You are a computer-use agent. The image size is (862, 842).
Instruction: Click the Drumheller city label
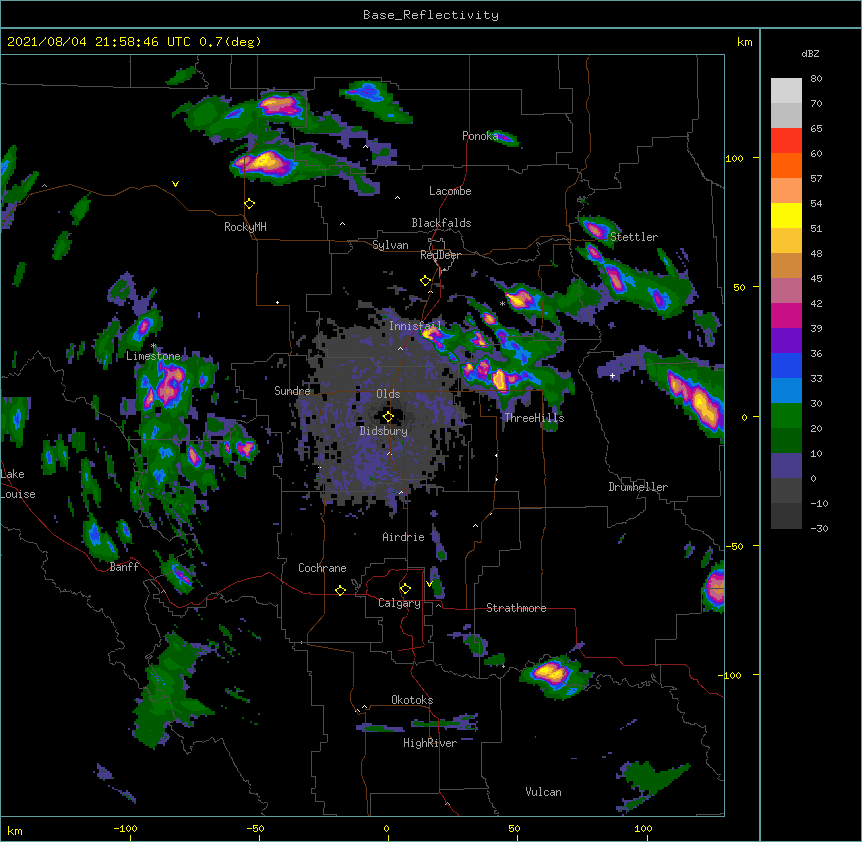638,487
